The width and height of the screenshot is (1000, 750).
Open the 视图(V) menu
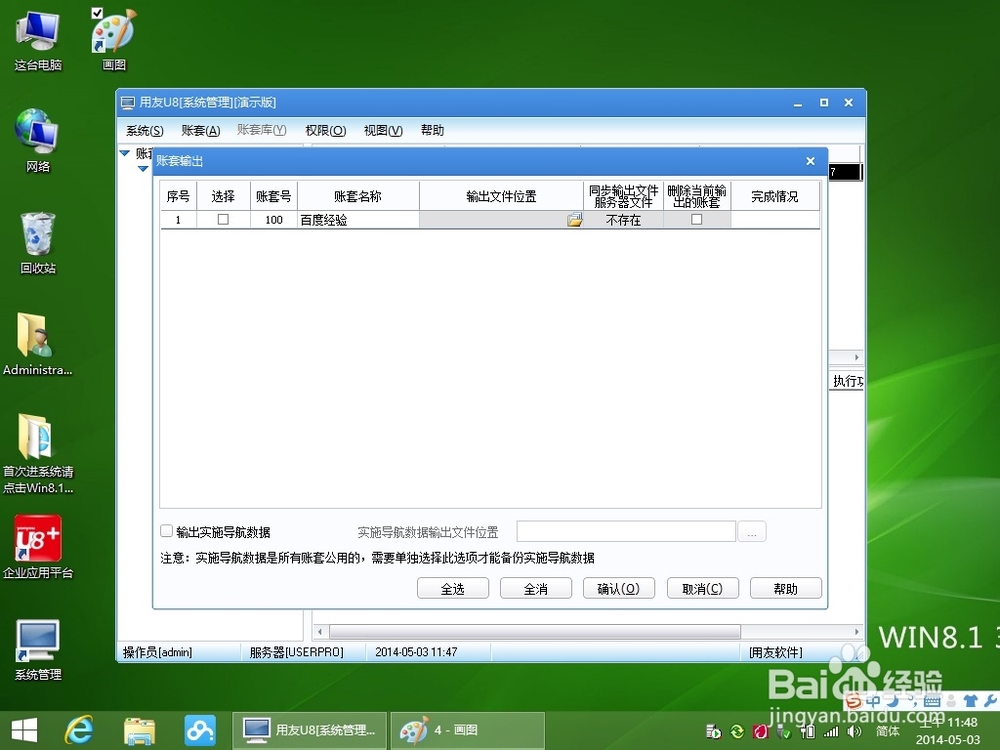point(383,131)
